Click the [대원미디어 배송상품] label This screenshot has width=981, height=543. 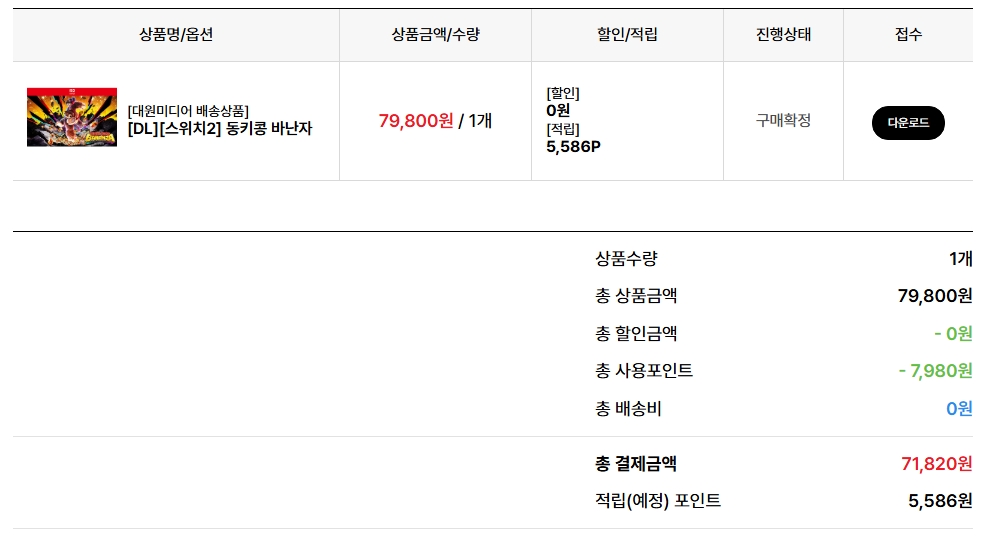click(x=188, y=111)
